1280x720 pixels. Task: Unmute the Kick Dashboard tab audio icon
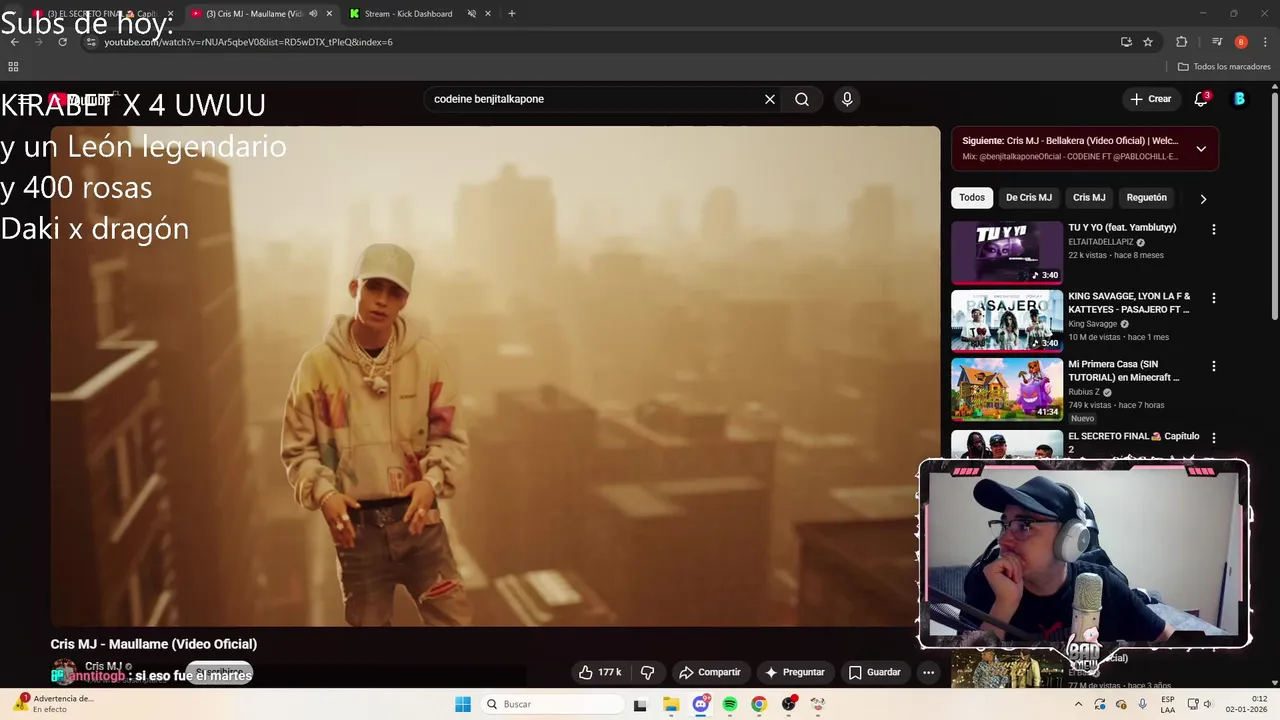point(472,14)
